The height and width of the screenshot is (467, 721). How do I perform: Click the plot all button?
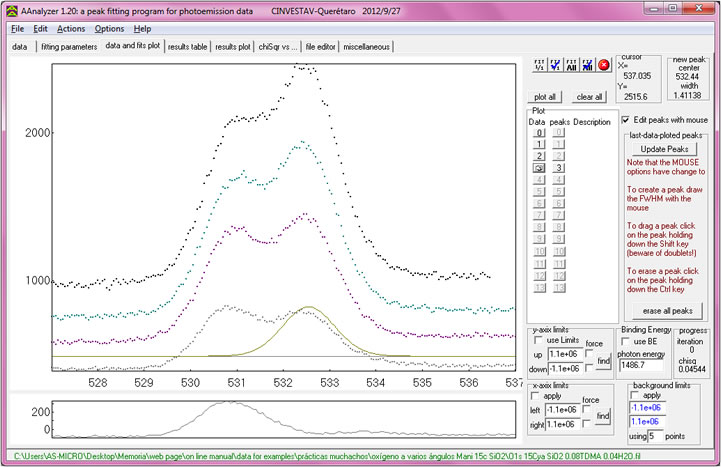pyautogui.click(x=546, y=97)
